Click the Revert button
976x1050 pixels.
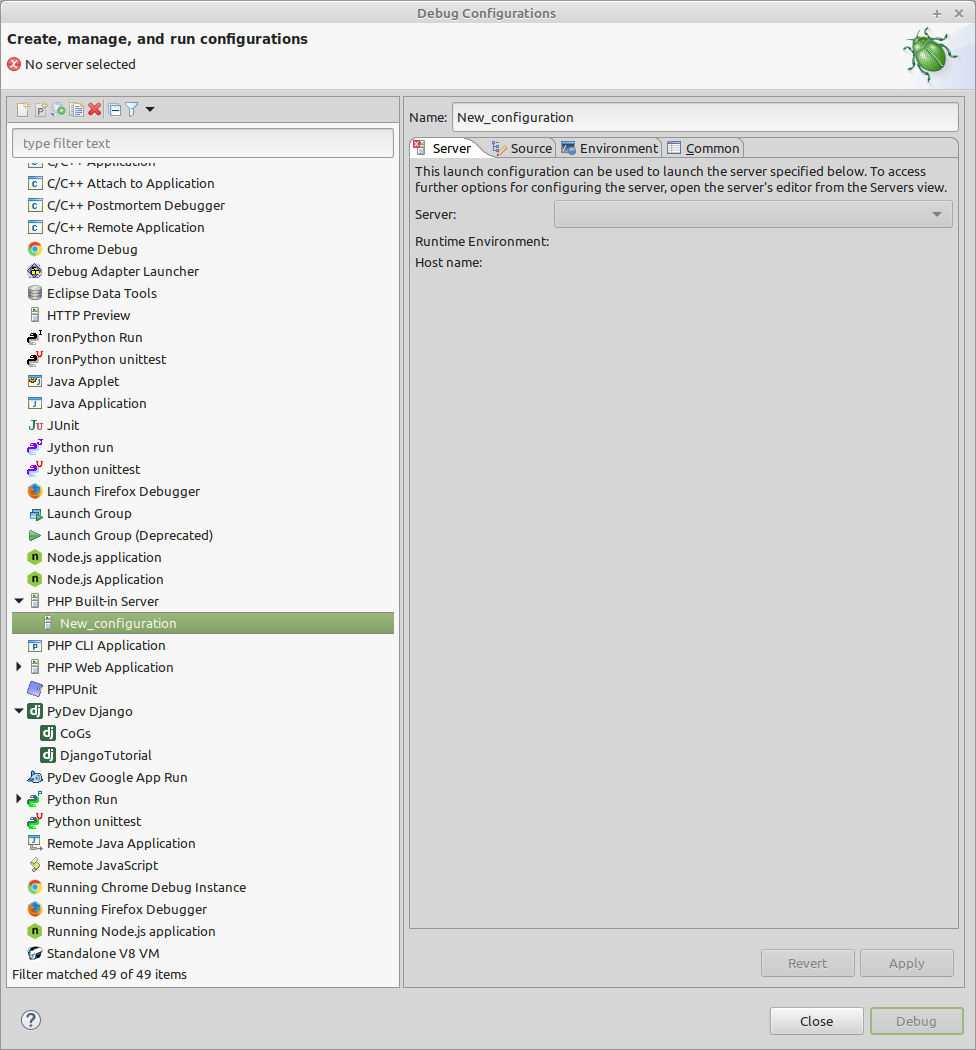click(807, 963)
